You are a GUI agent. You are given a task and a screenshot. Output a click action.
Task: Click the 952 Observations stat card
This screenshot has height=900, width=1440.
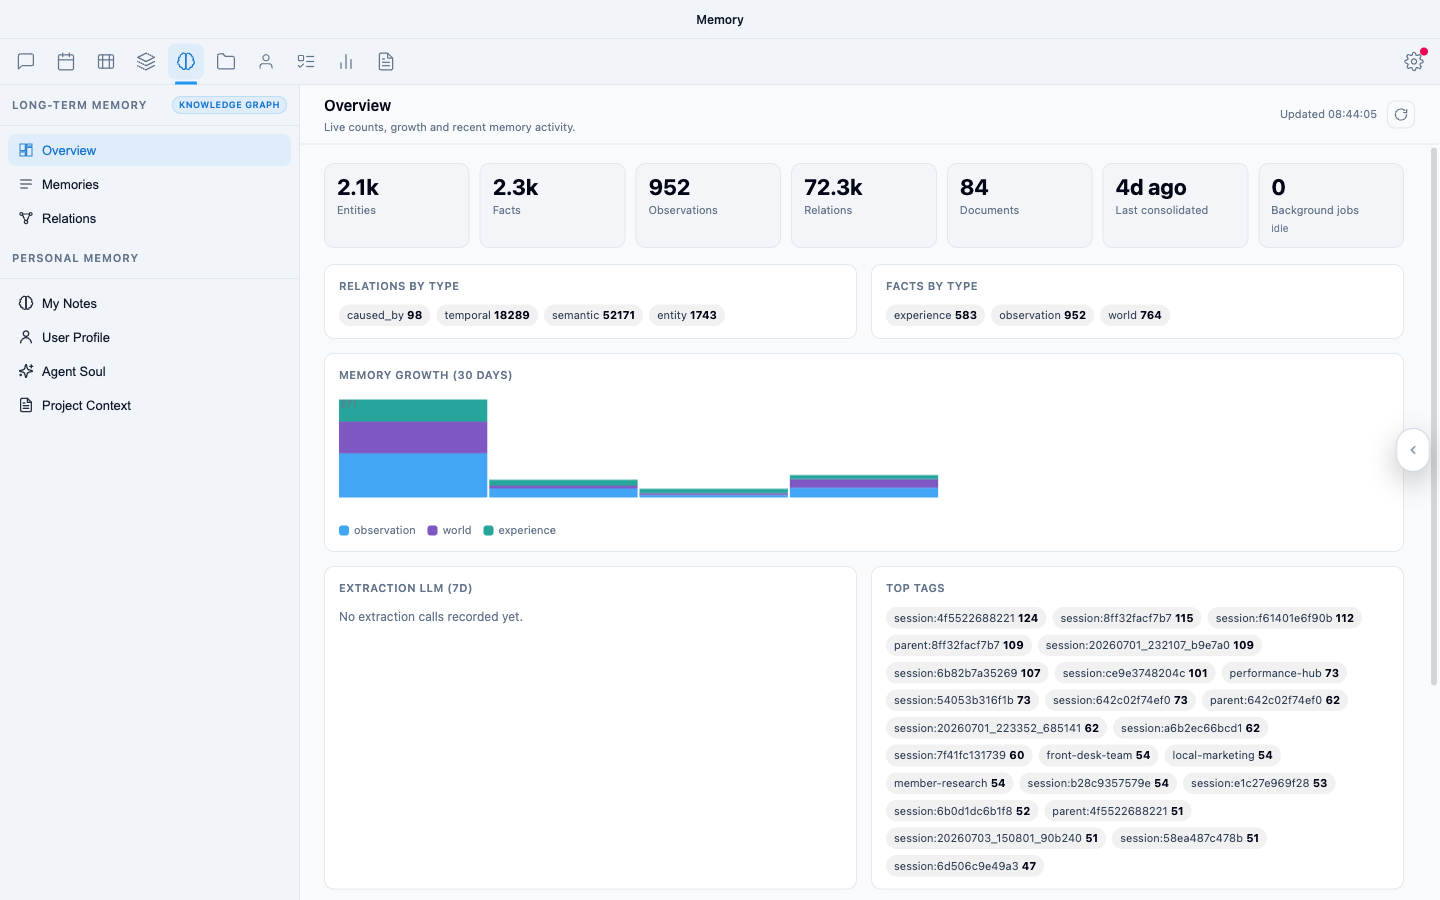click(708, 205)
